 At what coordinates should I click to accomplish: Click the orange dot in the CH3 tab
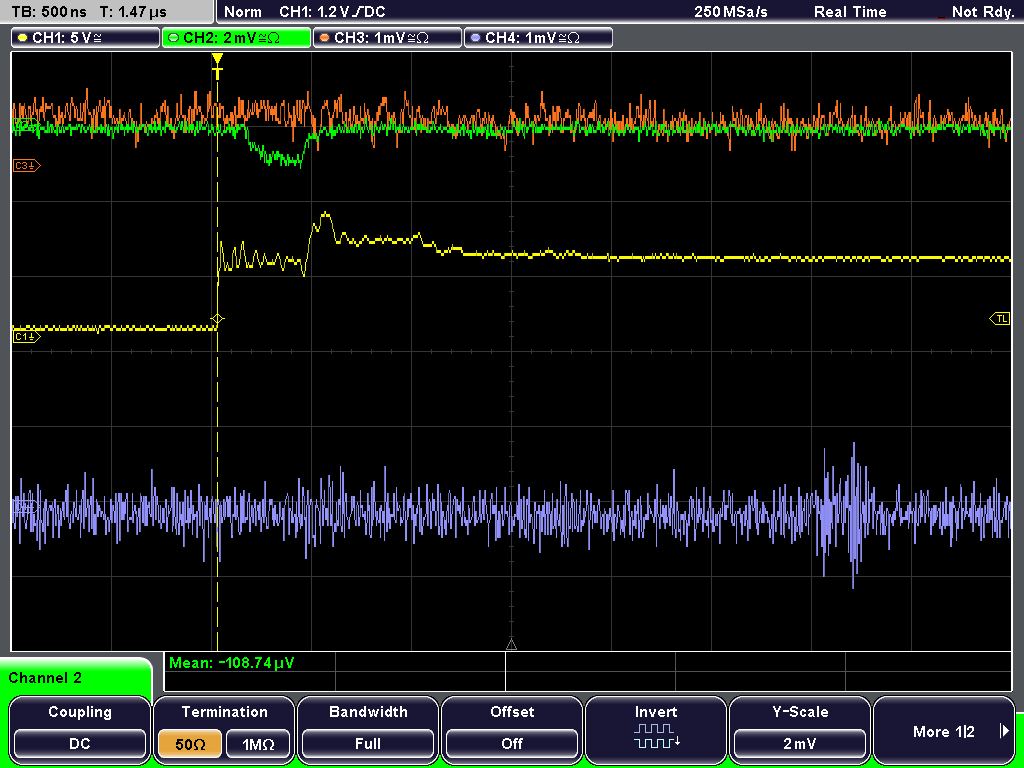pos(324,38)
